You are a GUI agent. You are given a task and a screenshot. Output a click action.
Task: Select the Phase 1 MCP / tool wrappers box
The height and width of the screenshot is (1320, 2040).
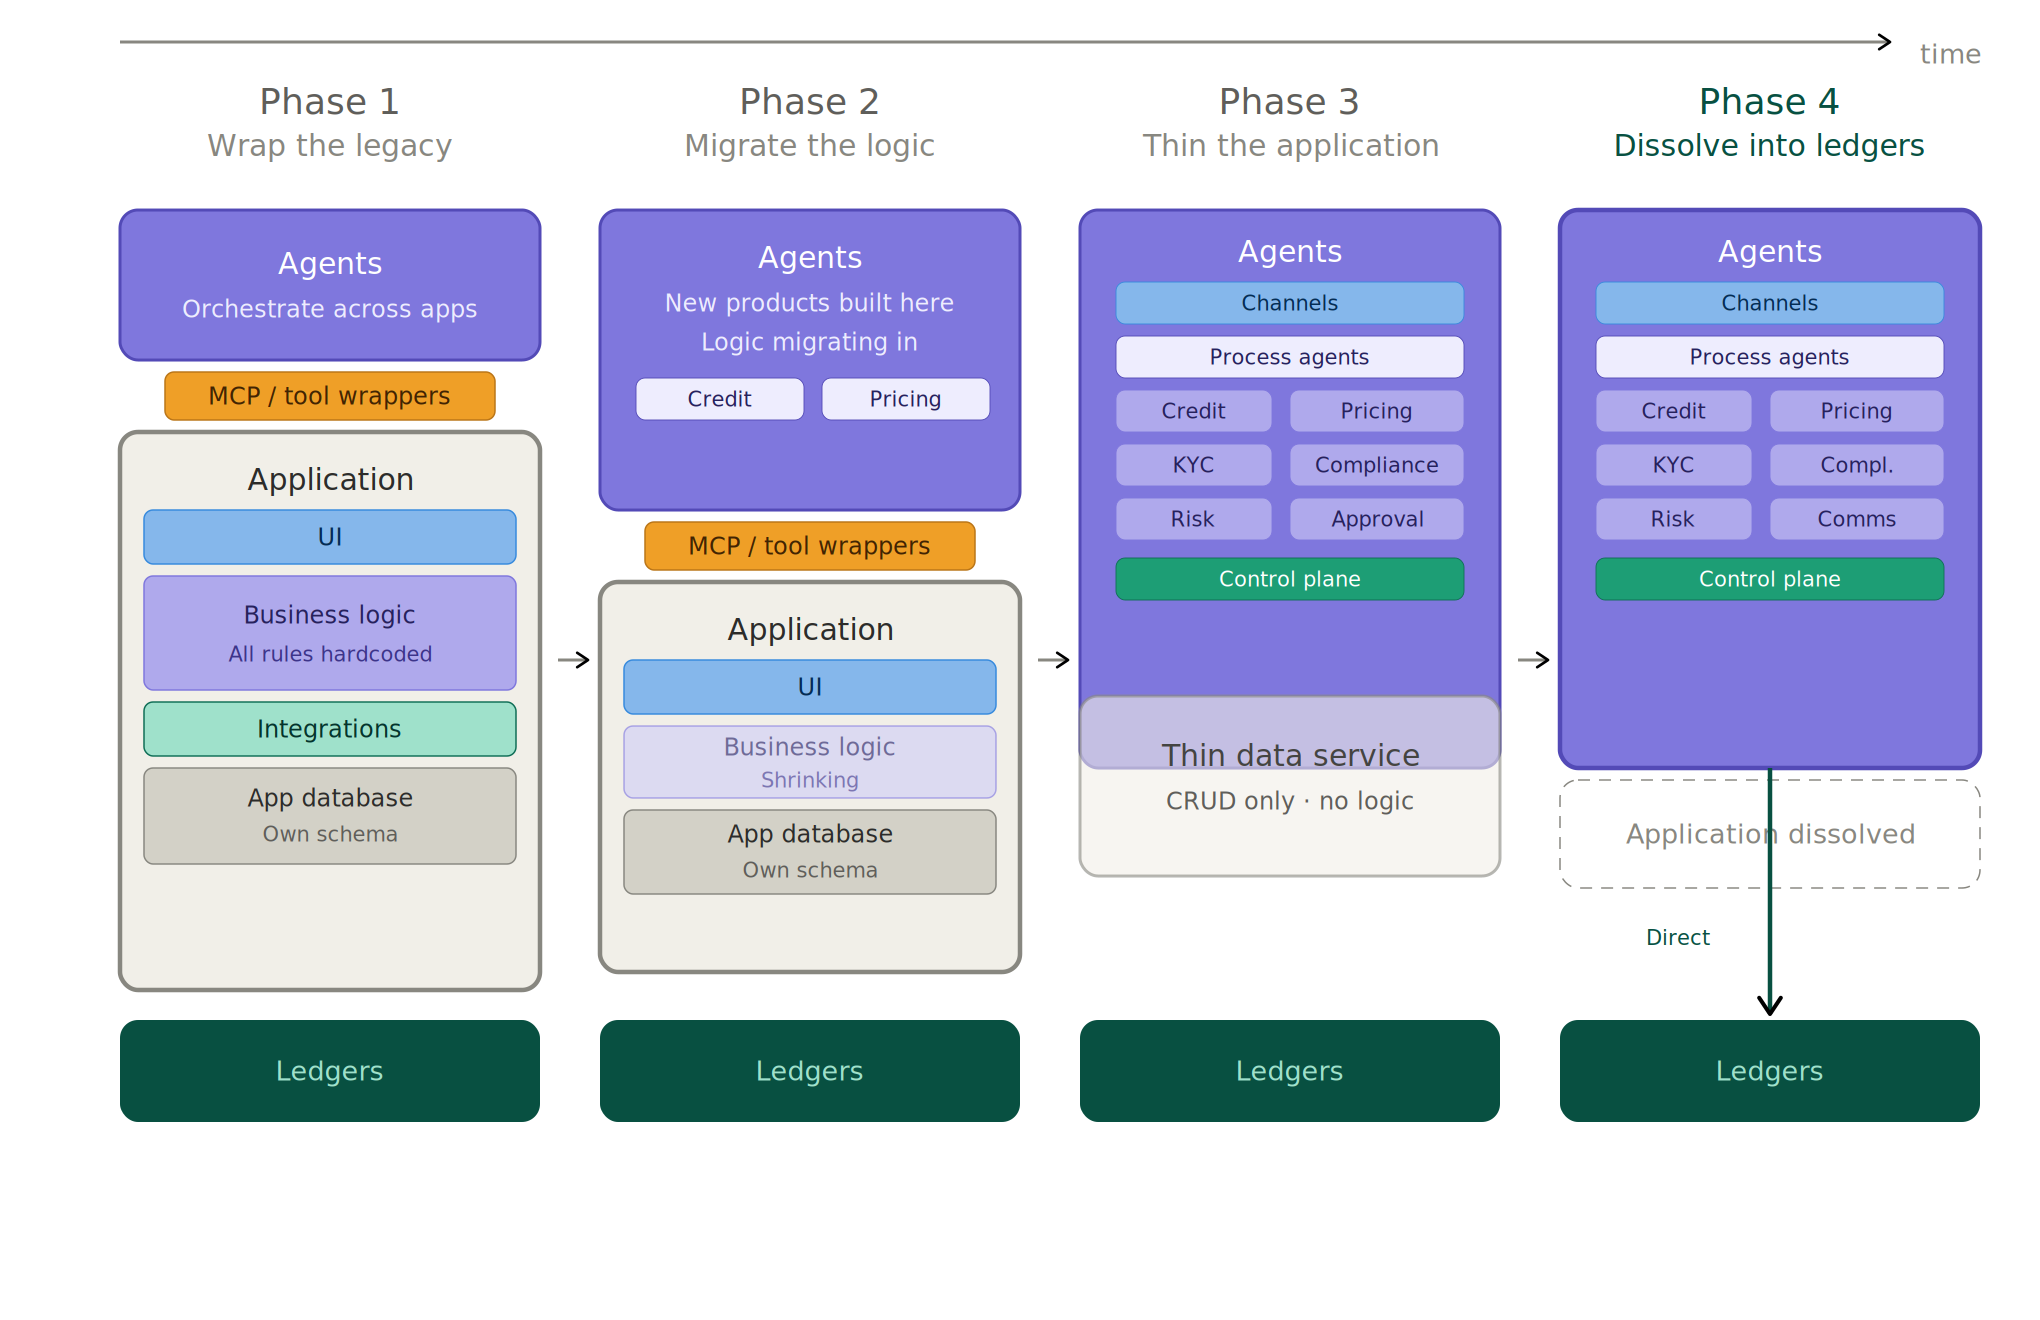pyautogui.click(x=330, y=396)
